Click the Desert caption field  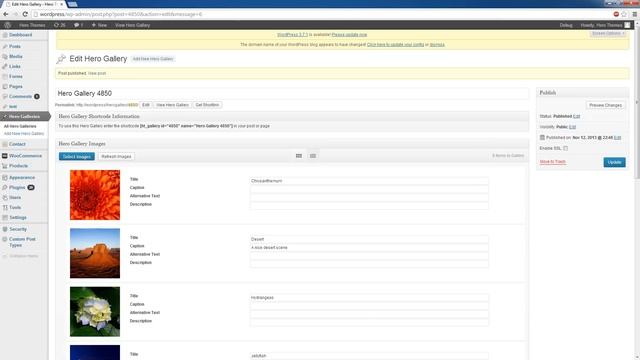tap(369, 248)
